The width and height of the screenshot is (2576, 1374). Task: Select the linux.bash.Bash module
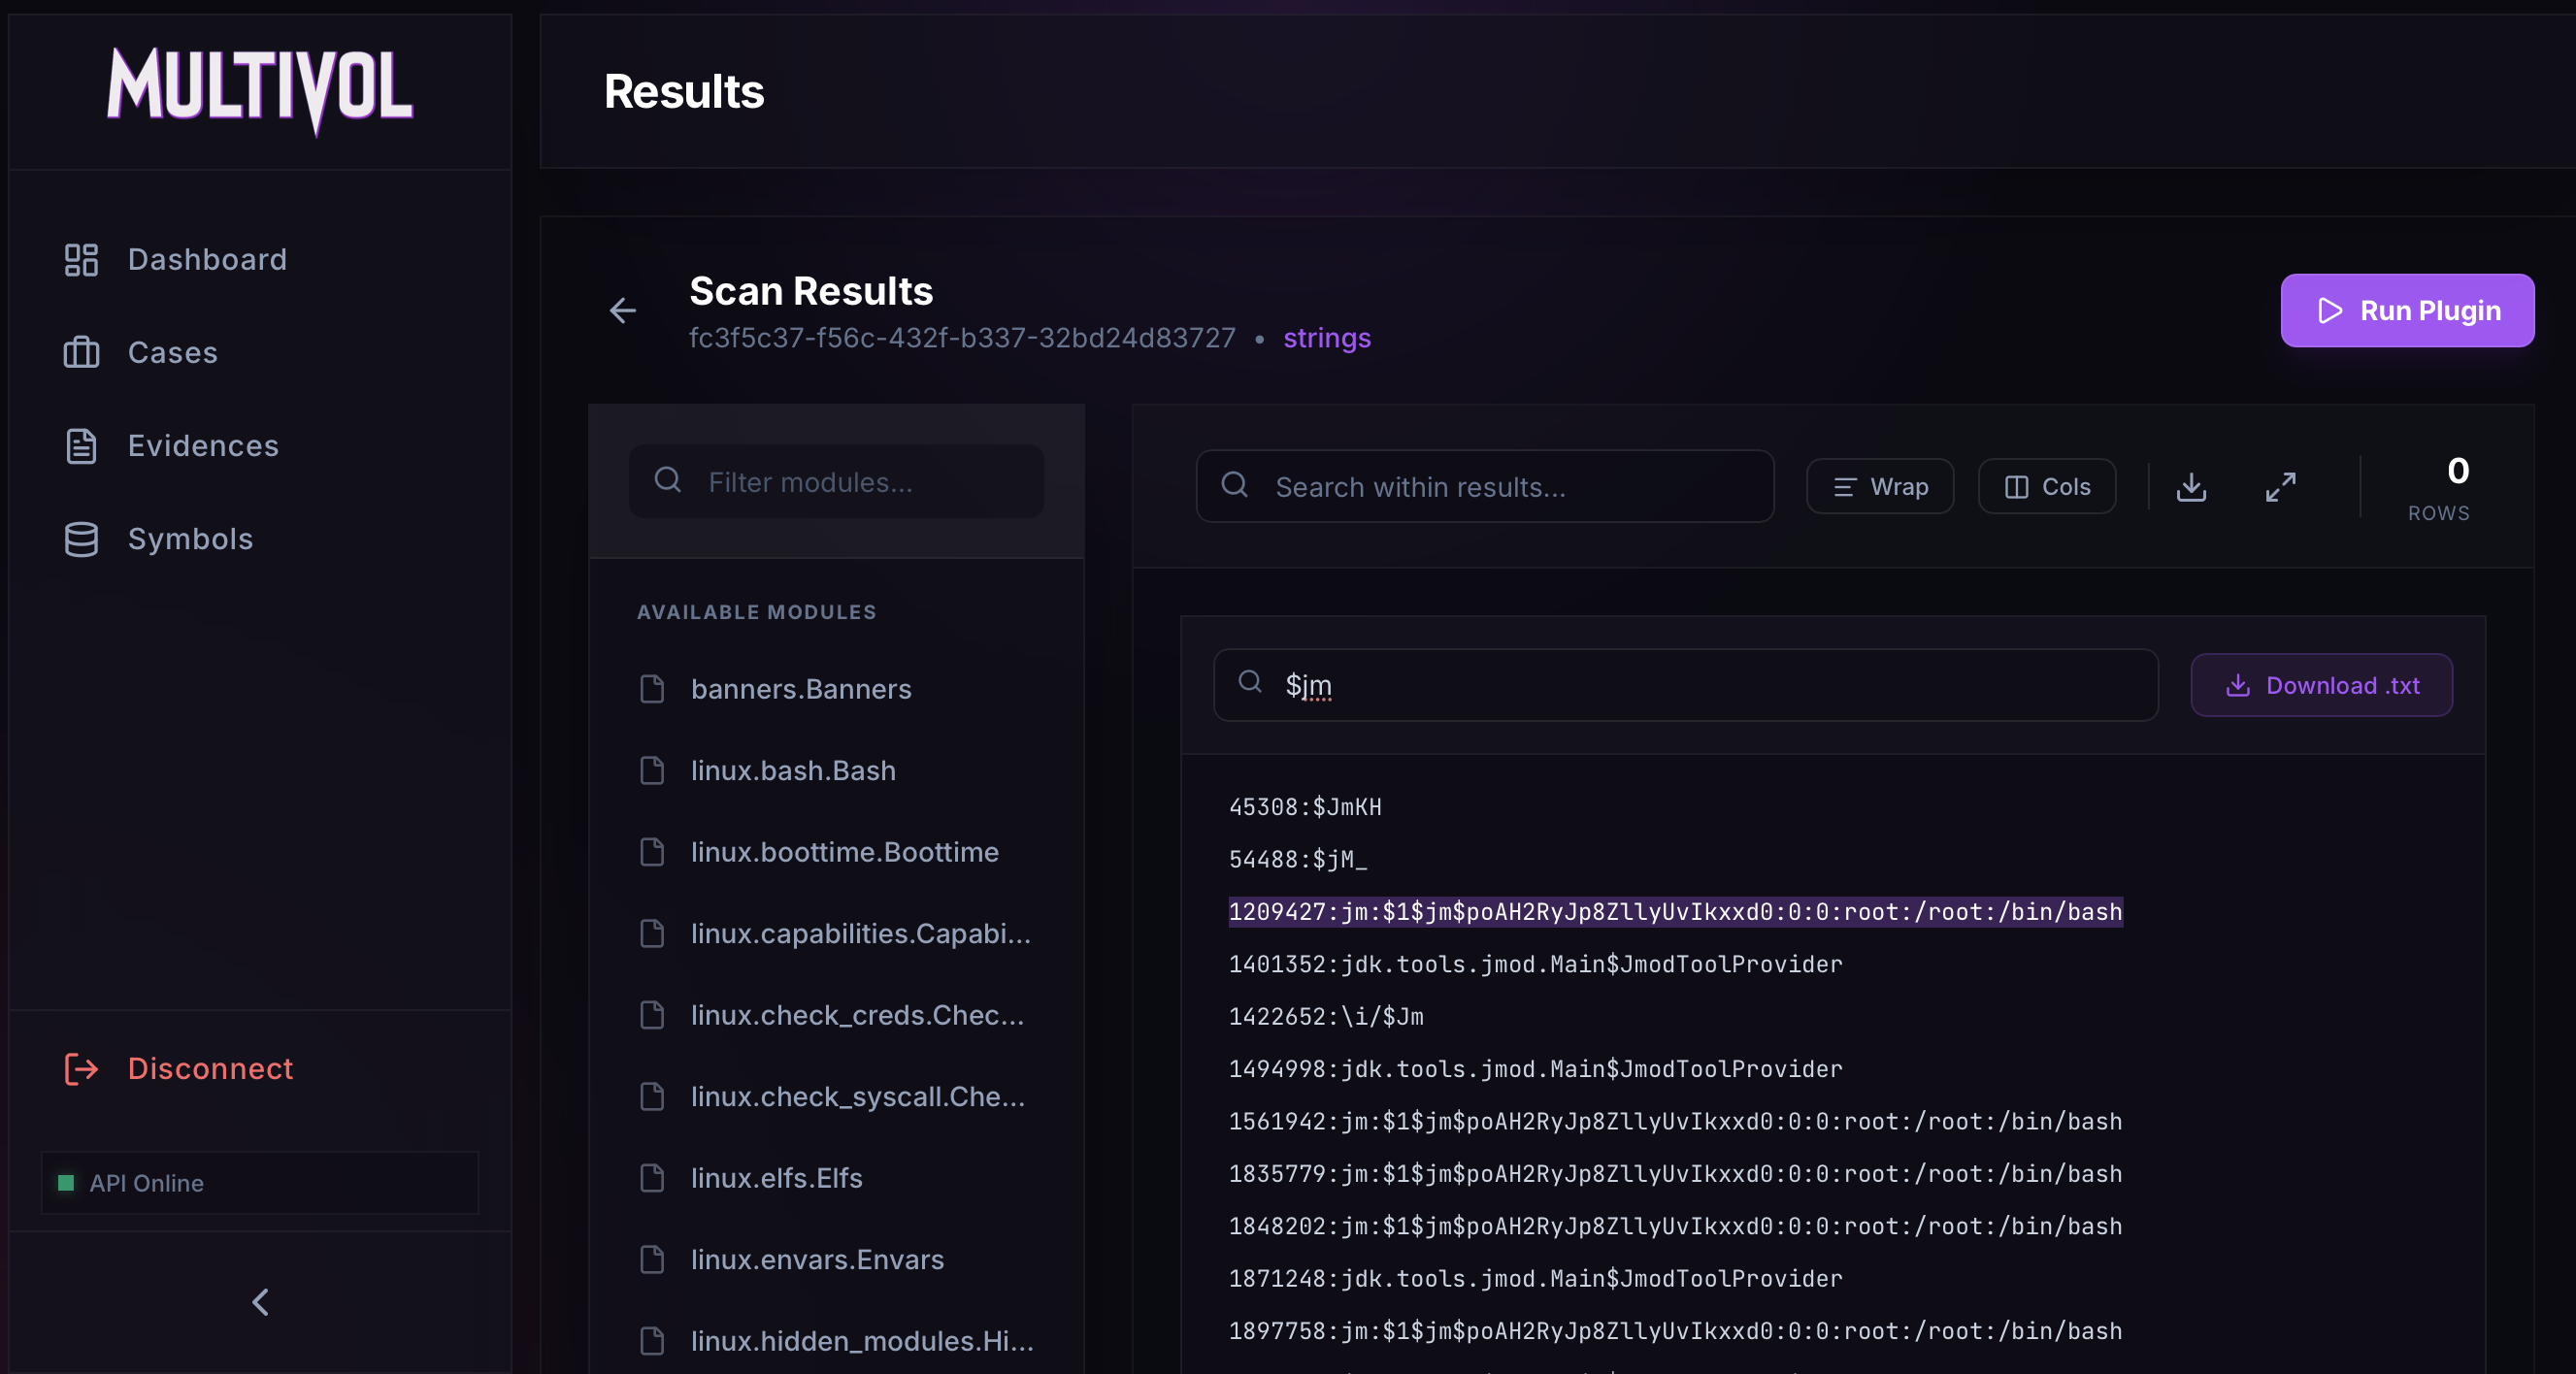click(792, 770)
